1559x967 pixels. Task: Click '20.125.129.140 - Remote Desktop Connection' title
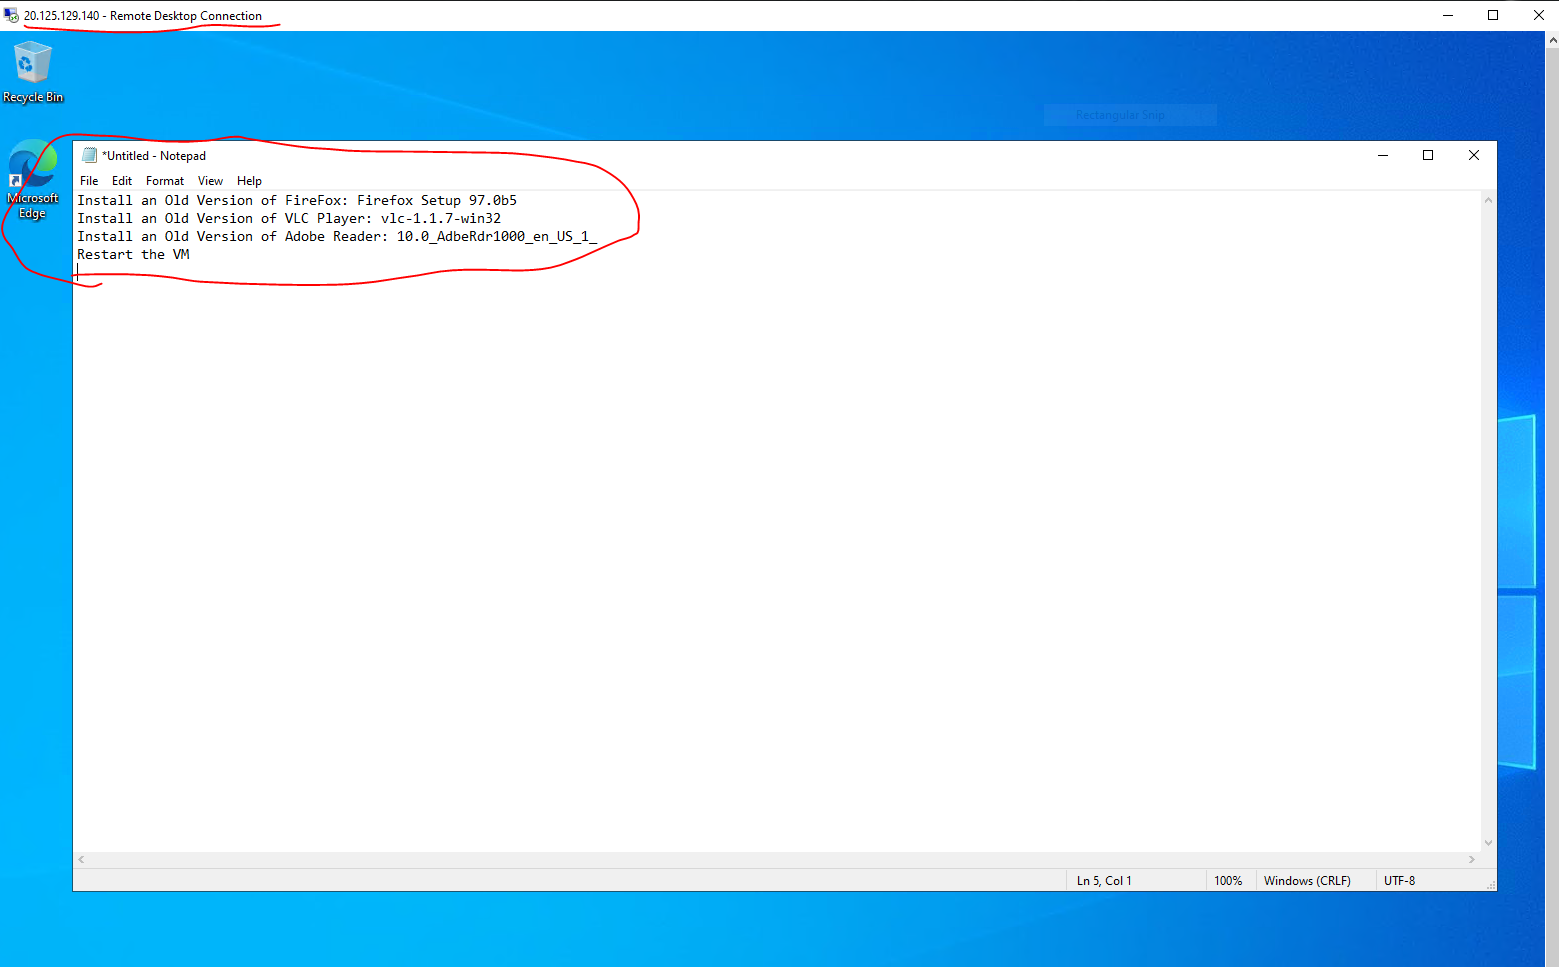[143, 16]
